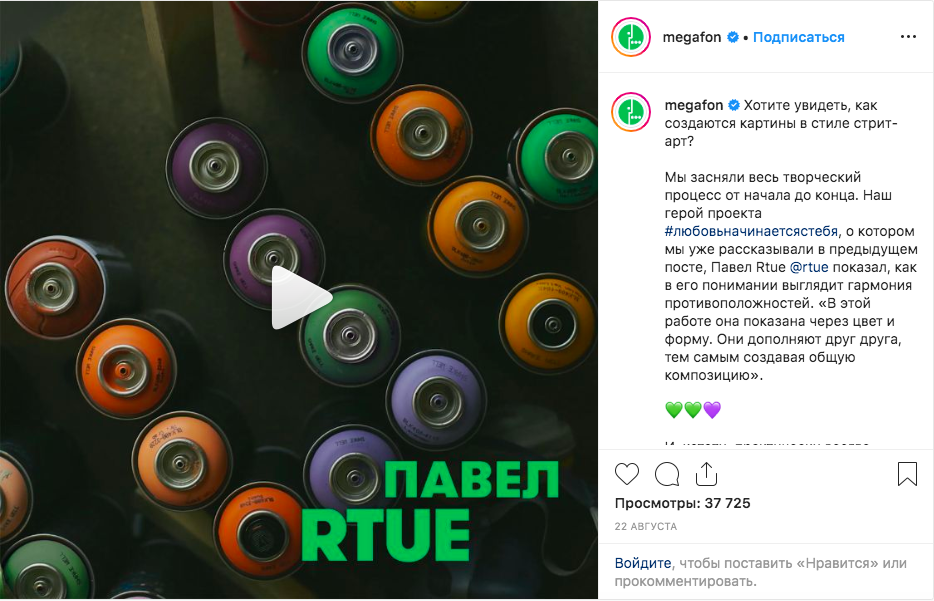Viewport: 934px width, 601px height.
Task: Open the megafon username in caption
Action: (693, 105)
